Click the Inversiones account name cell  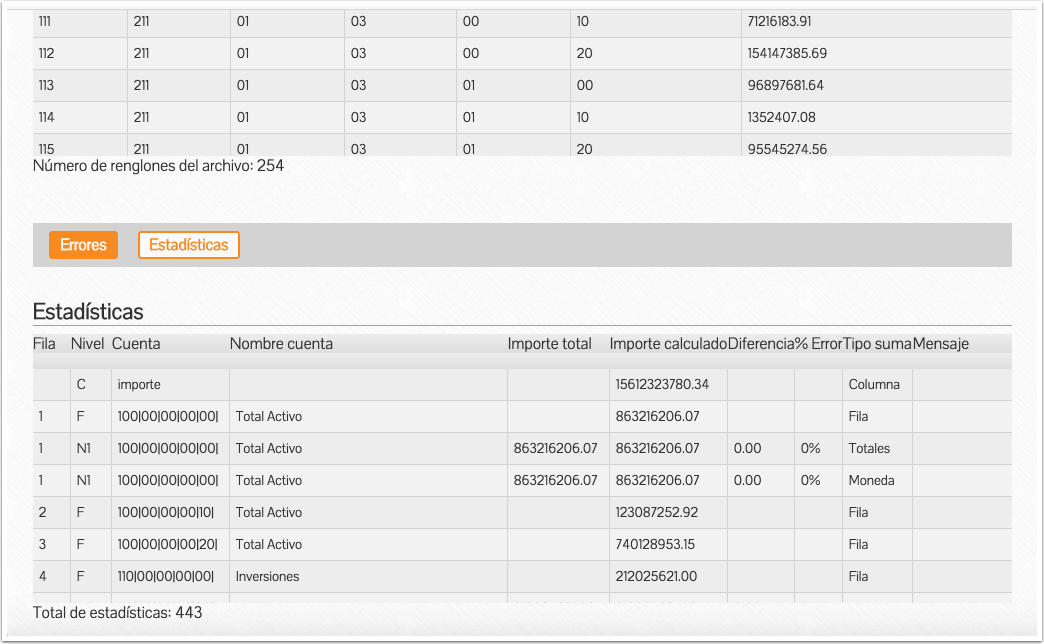(267, 576)
